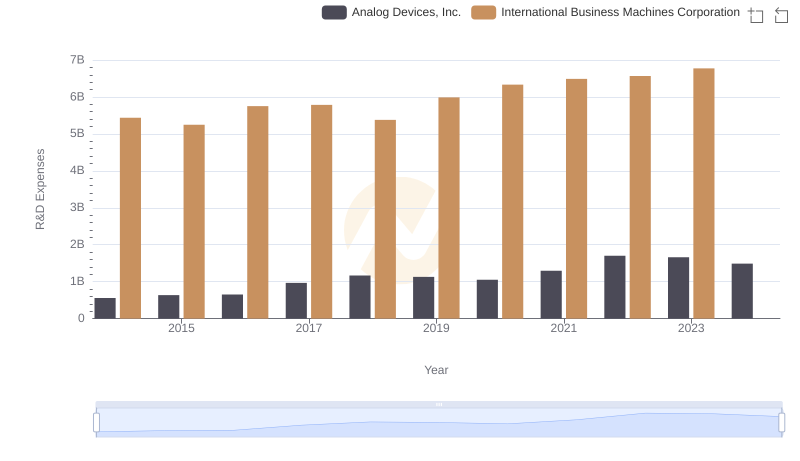Screen dimensions: 800x461
Task: Grab the right handle of the zoom slider
Action: point(781,422)
